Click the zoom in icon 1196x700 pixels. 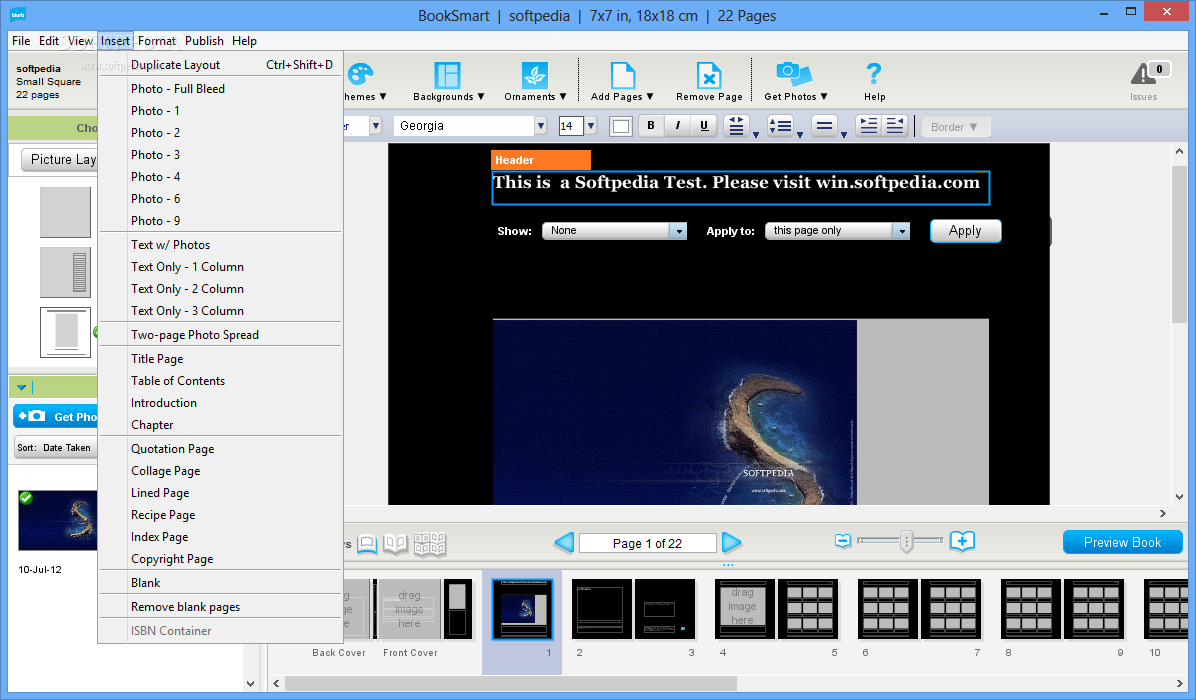[x=963, y=541]
